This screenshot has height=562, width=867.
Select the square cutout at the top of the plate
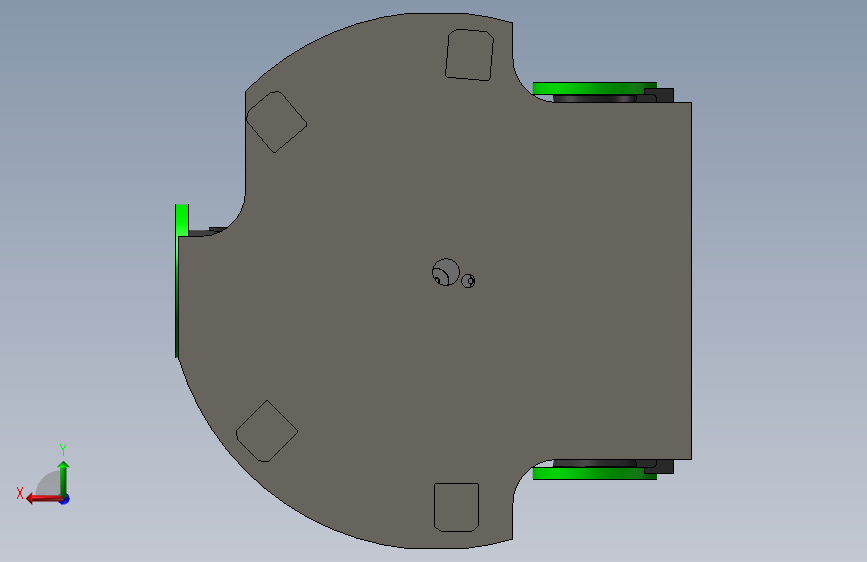tap(469, 55)
